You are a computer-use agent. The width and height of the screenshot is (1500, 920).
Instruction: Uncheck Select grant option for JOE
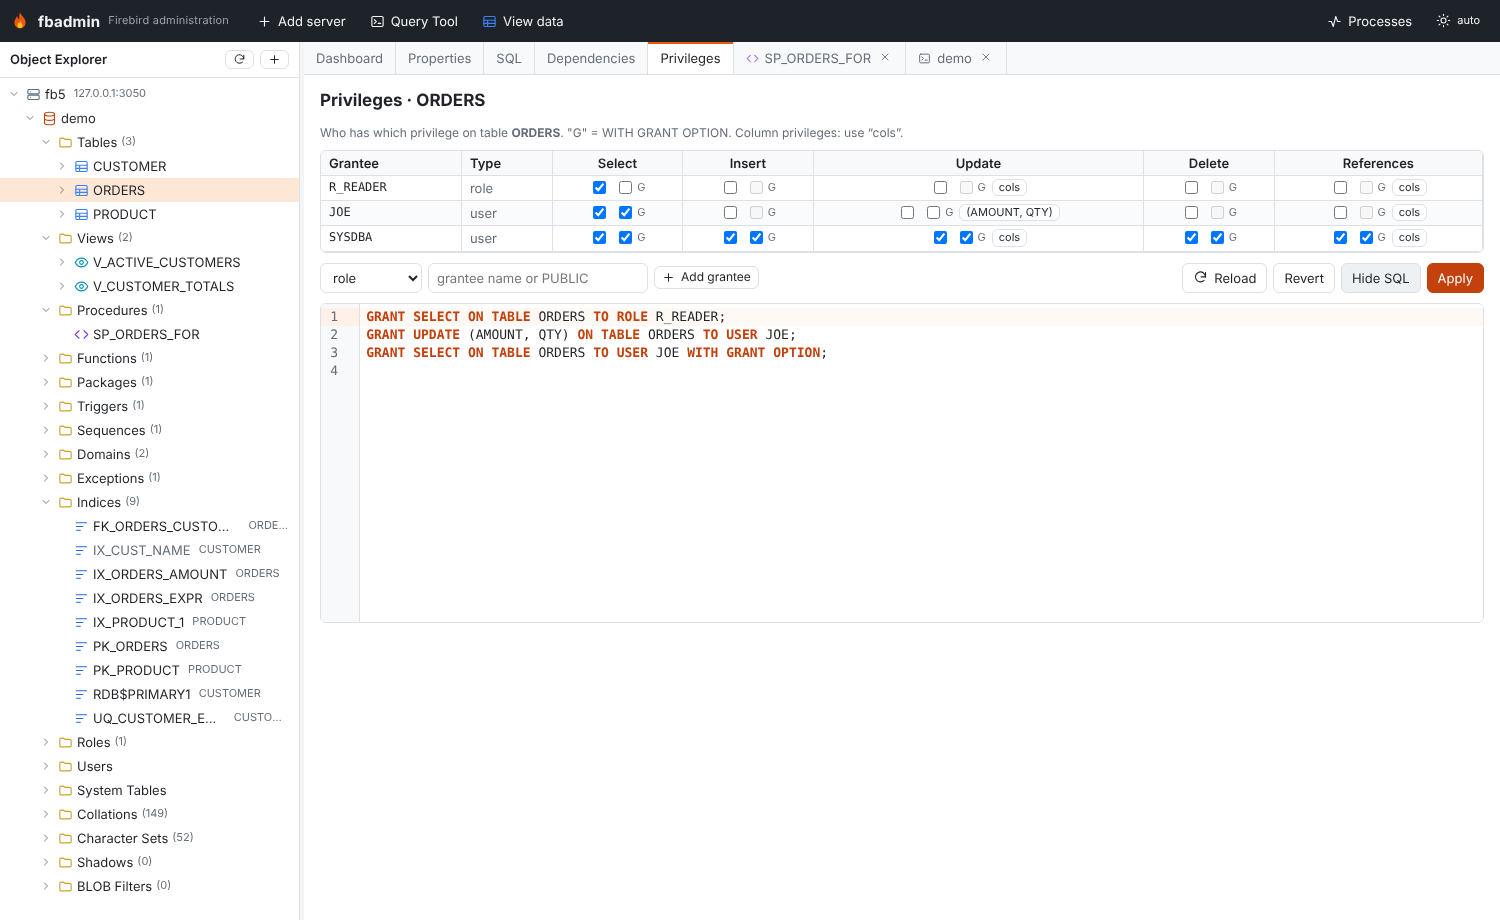[625, 212]
